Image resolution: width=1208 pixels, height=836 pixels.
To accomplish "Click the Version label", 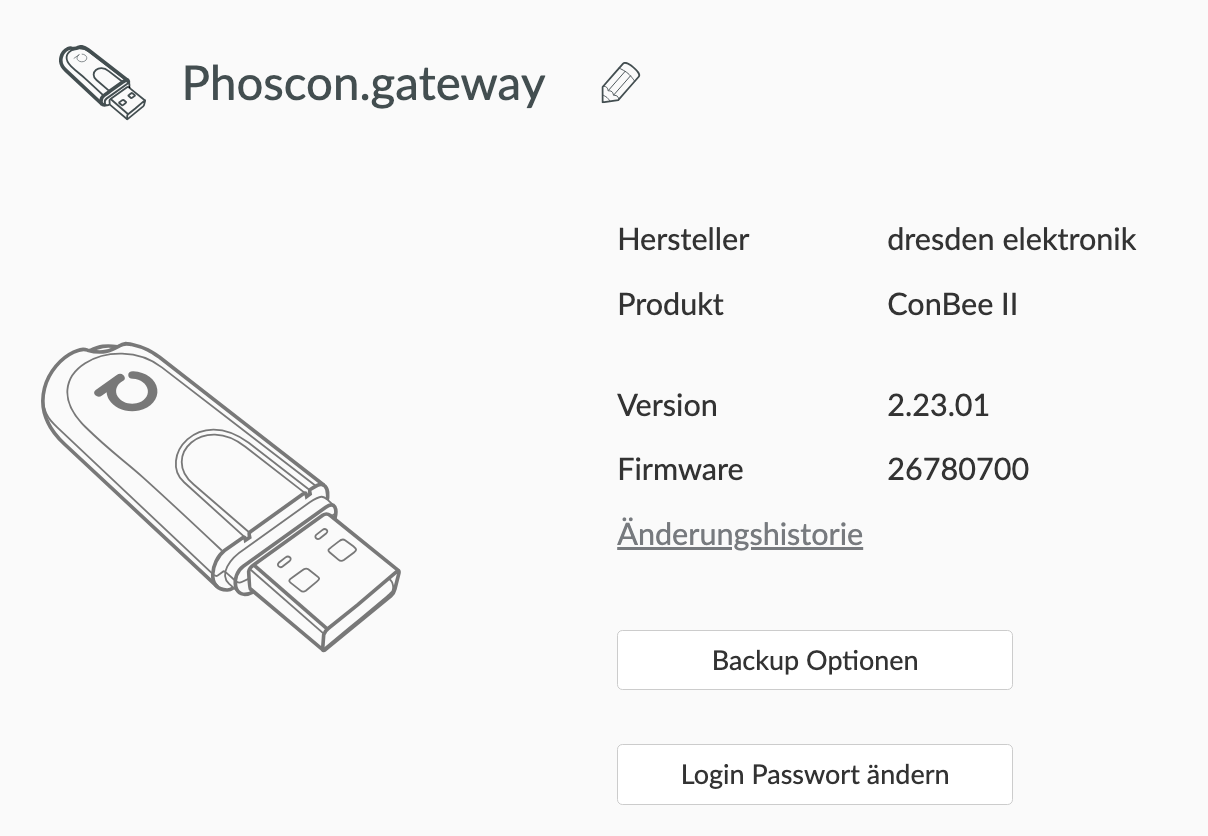I will pyautogui.click(x=667, y=405).
